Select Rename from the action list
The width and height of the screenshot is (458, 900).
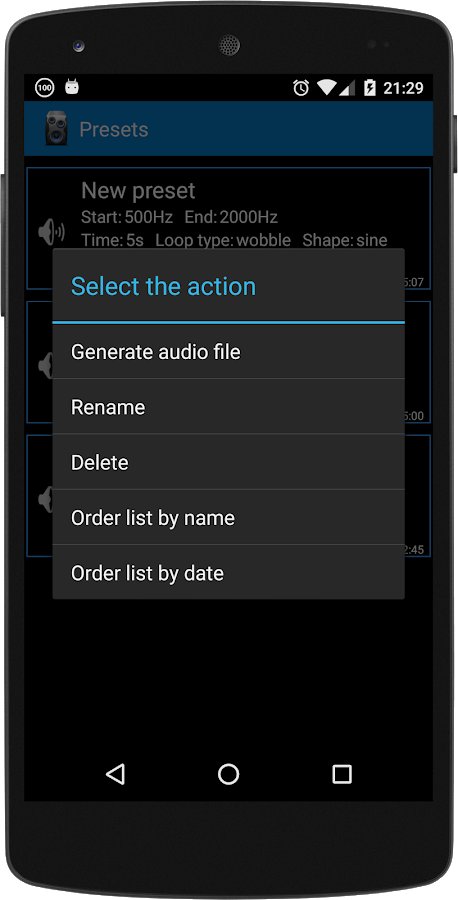pos(228,406)
